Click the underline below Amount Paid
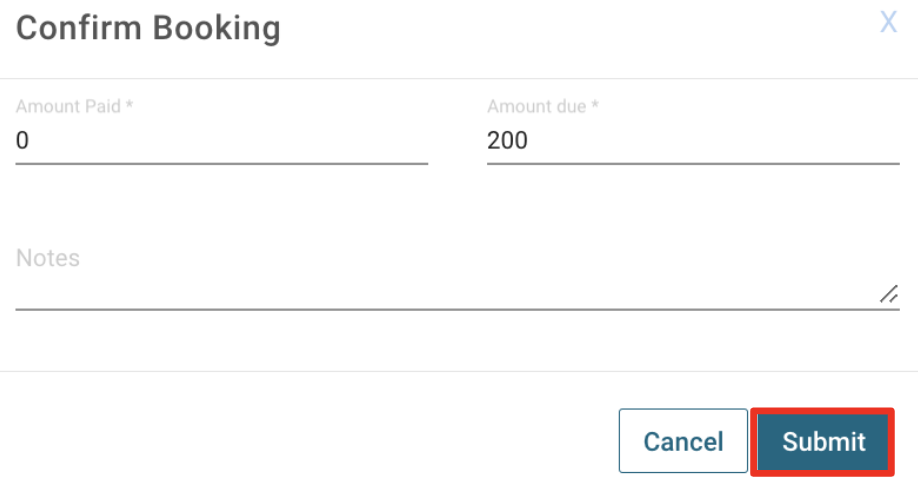The width and height of the screenshot is (918, 480). [x=222, y=162]
